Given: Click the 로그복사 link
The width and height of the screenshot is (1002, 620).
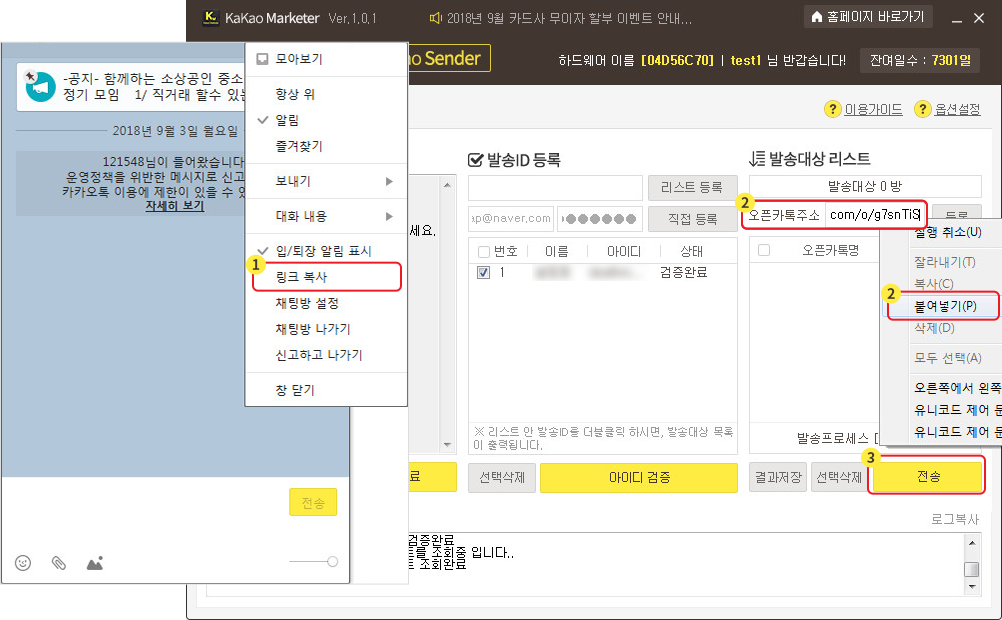Looking at the screenshot, I should pos(955,519).
